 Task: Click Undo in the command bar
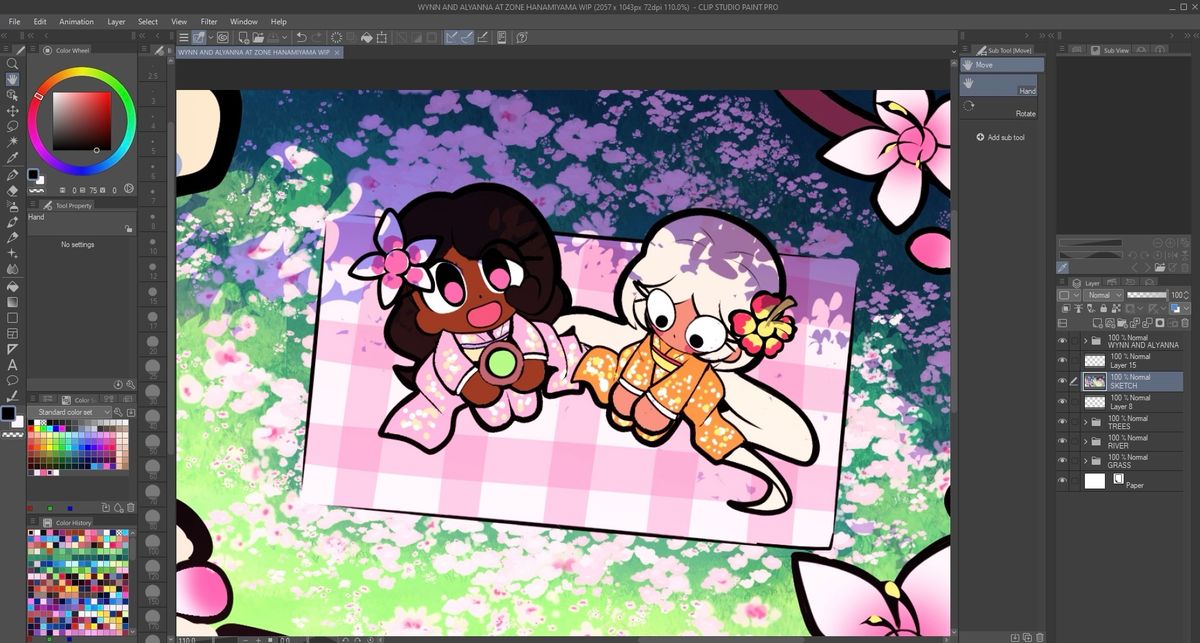point(302,38)
